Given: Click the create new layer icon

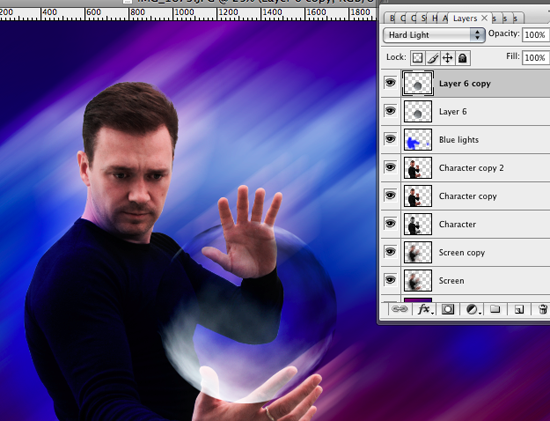Looking at the screenshot, I should click(x=519, y=309).
